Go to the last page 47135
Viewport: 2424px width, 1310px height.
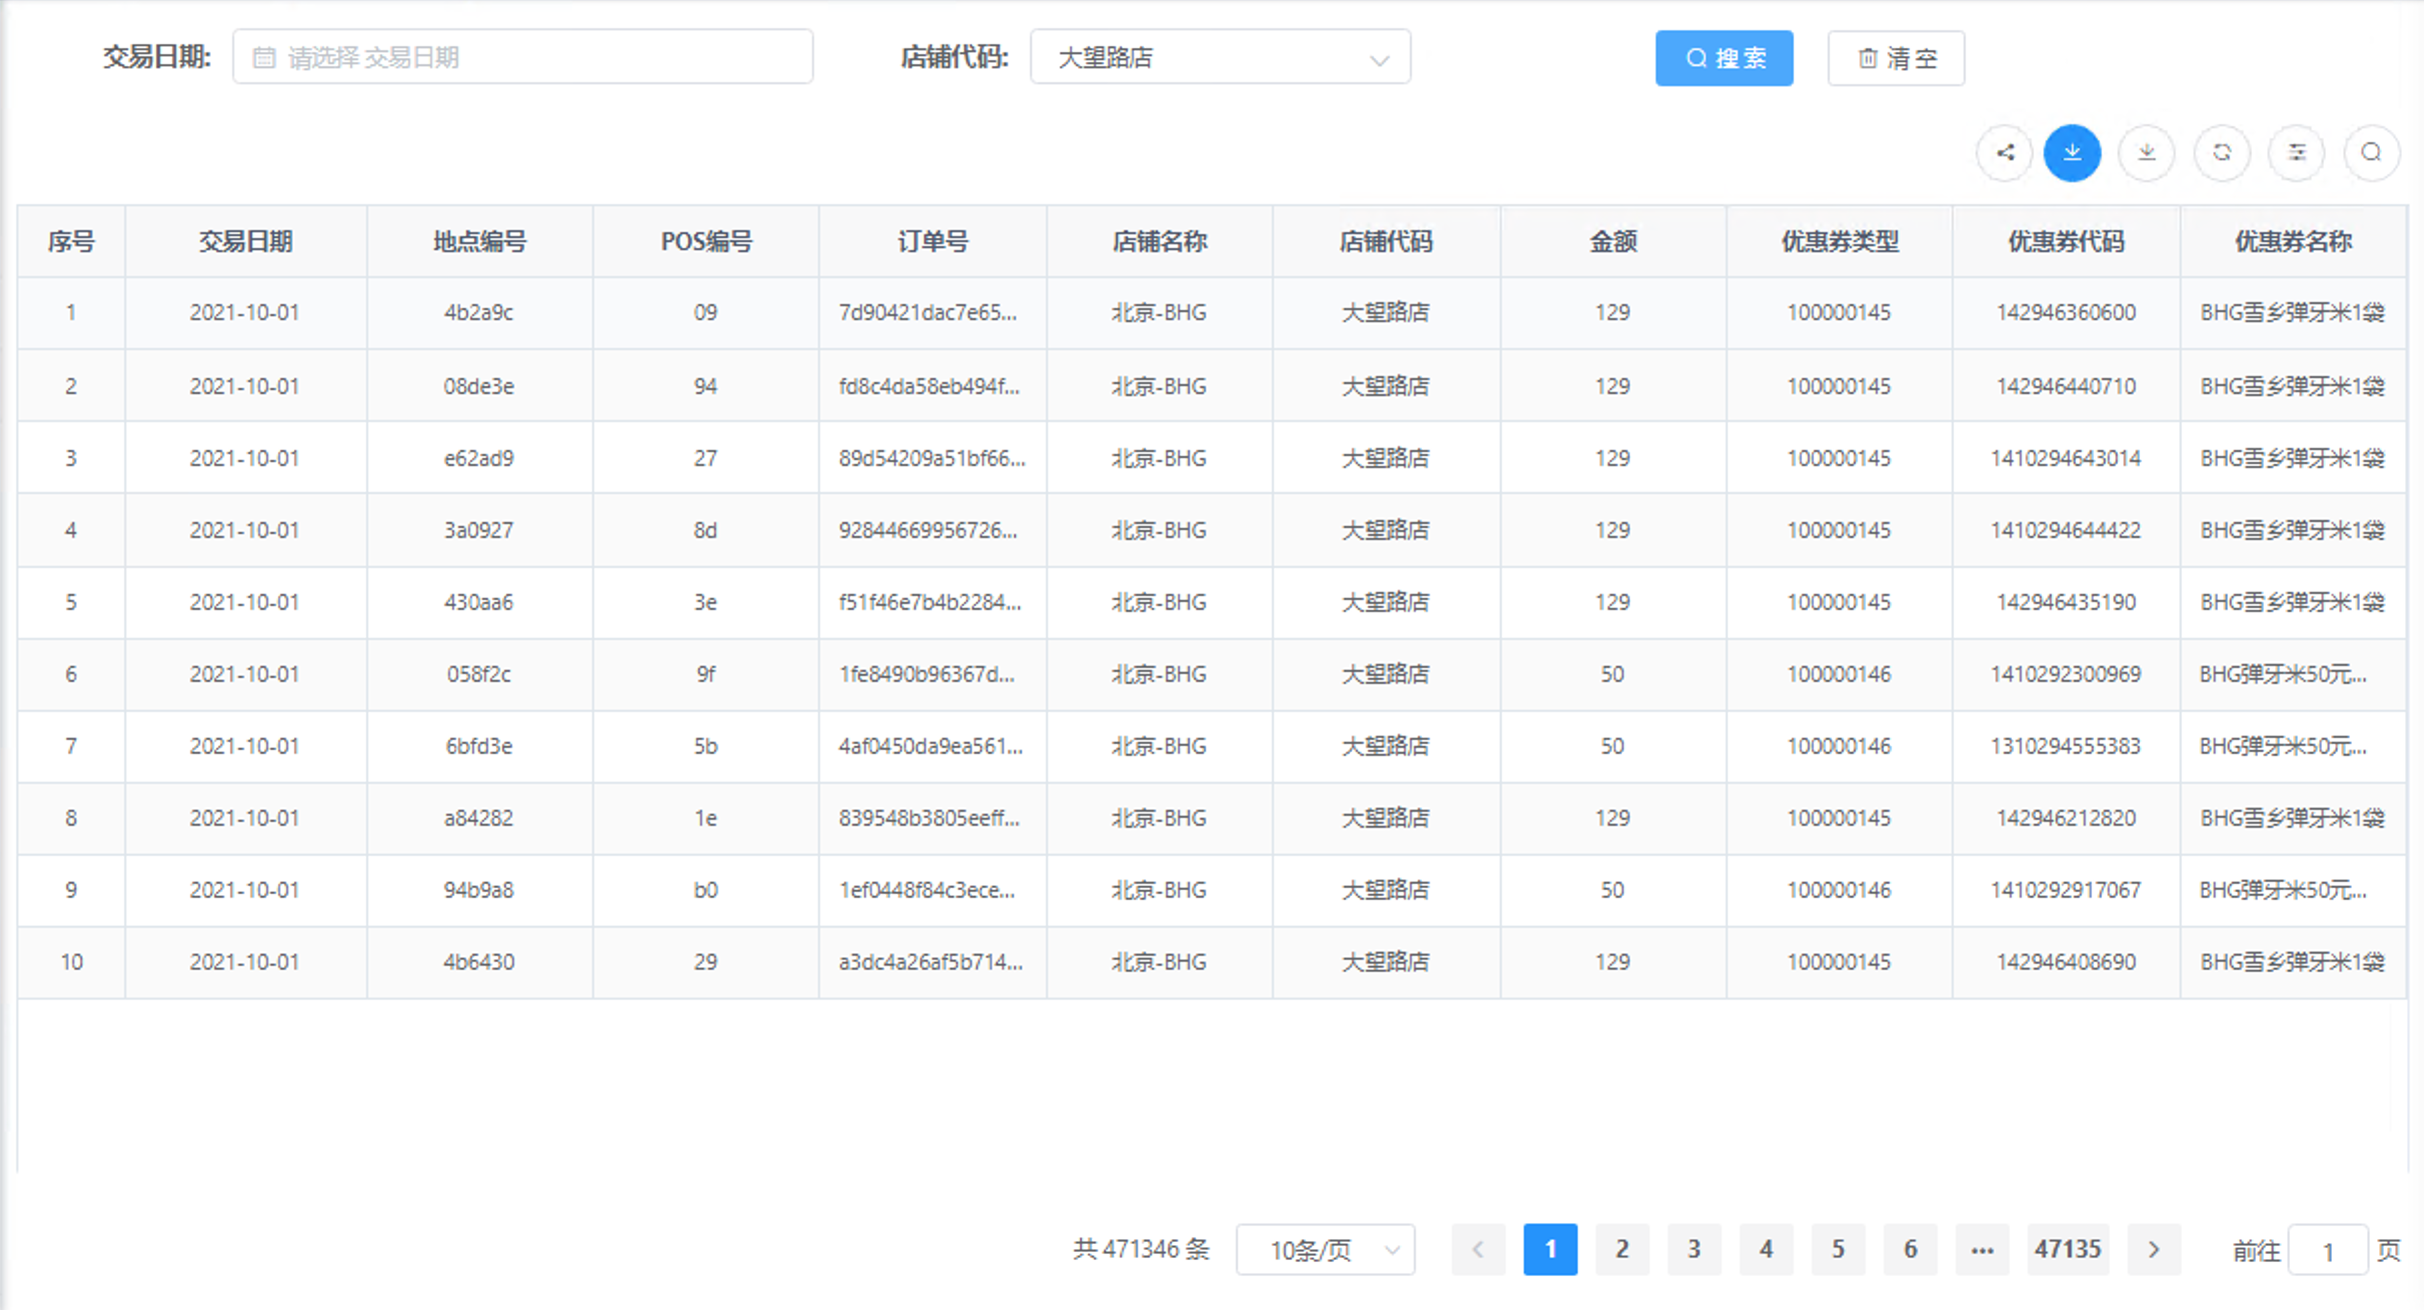[2068, 1249]
